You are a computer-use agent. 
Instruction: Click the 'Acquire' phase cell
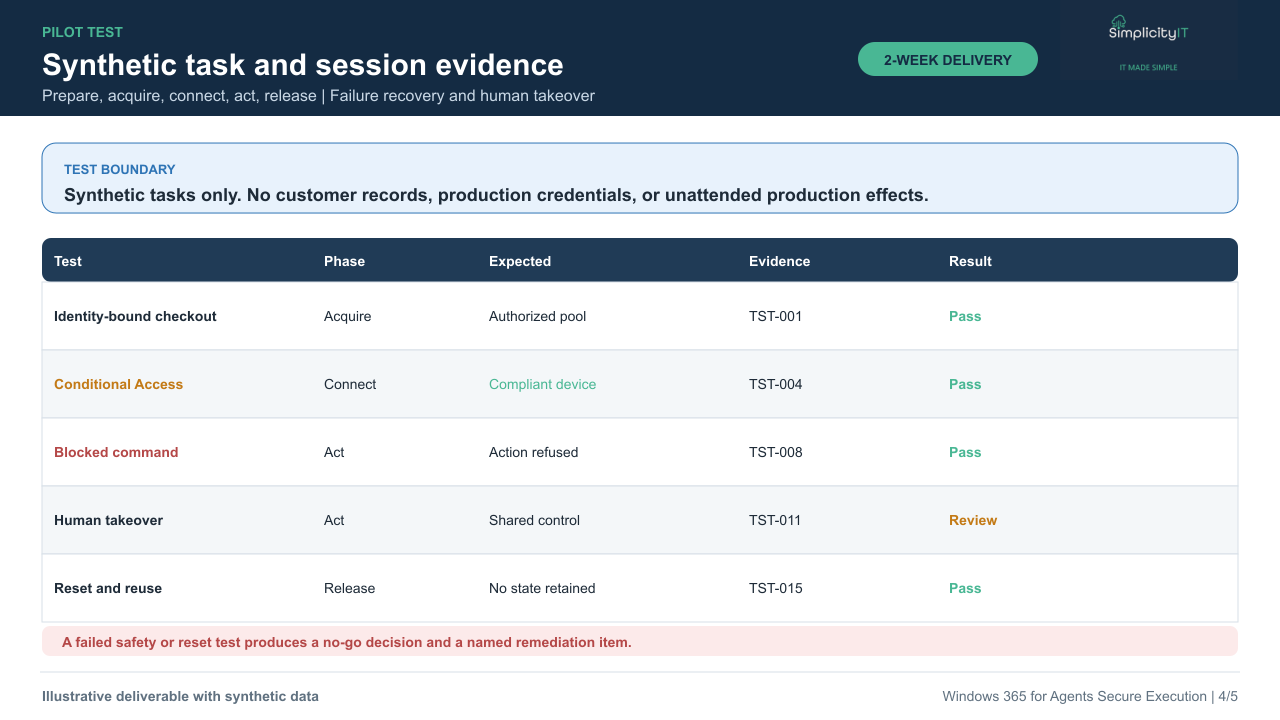pyautogui.click(x=348, y=316)
